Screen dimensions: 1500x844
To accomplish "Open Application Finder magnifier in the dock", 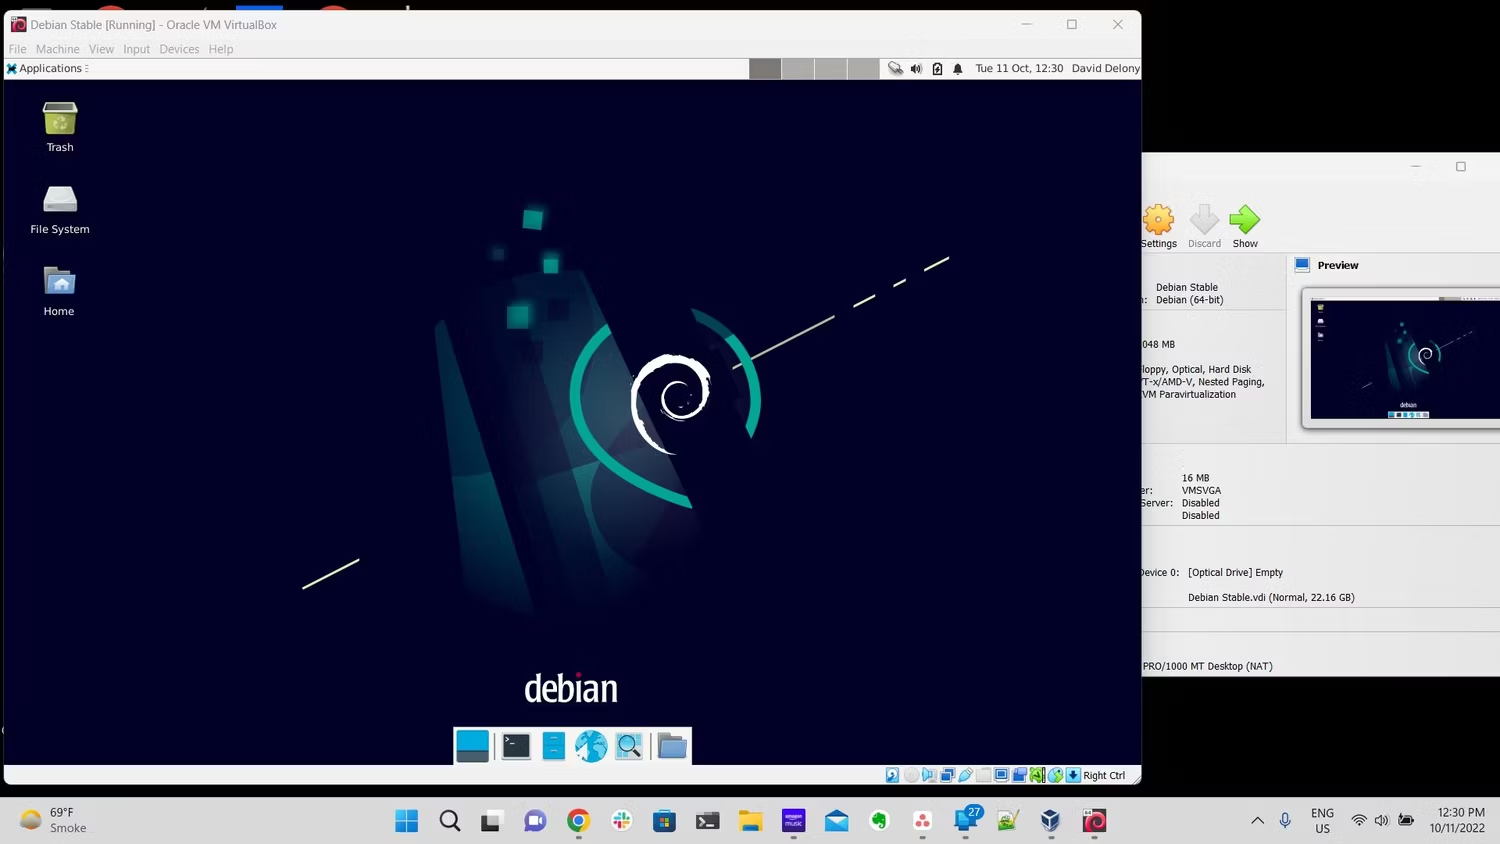I will 629,746.
